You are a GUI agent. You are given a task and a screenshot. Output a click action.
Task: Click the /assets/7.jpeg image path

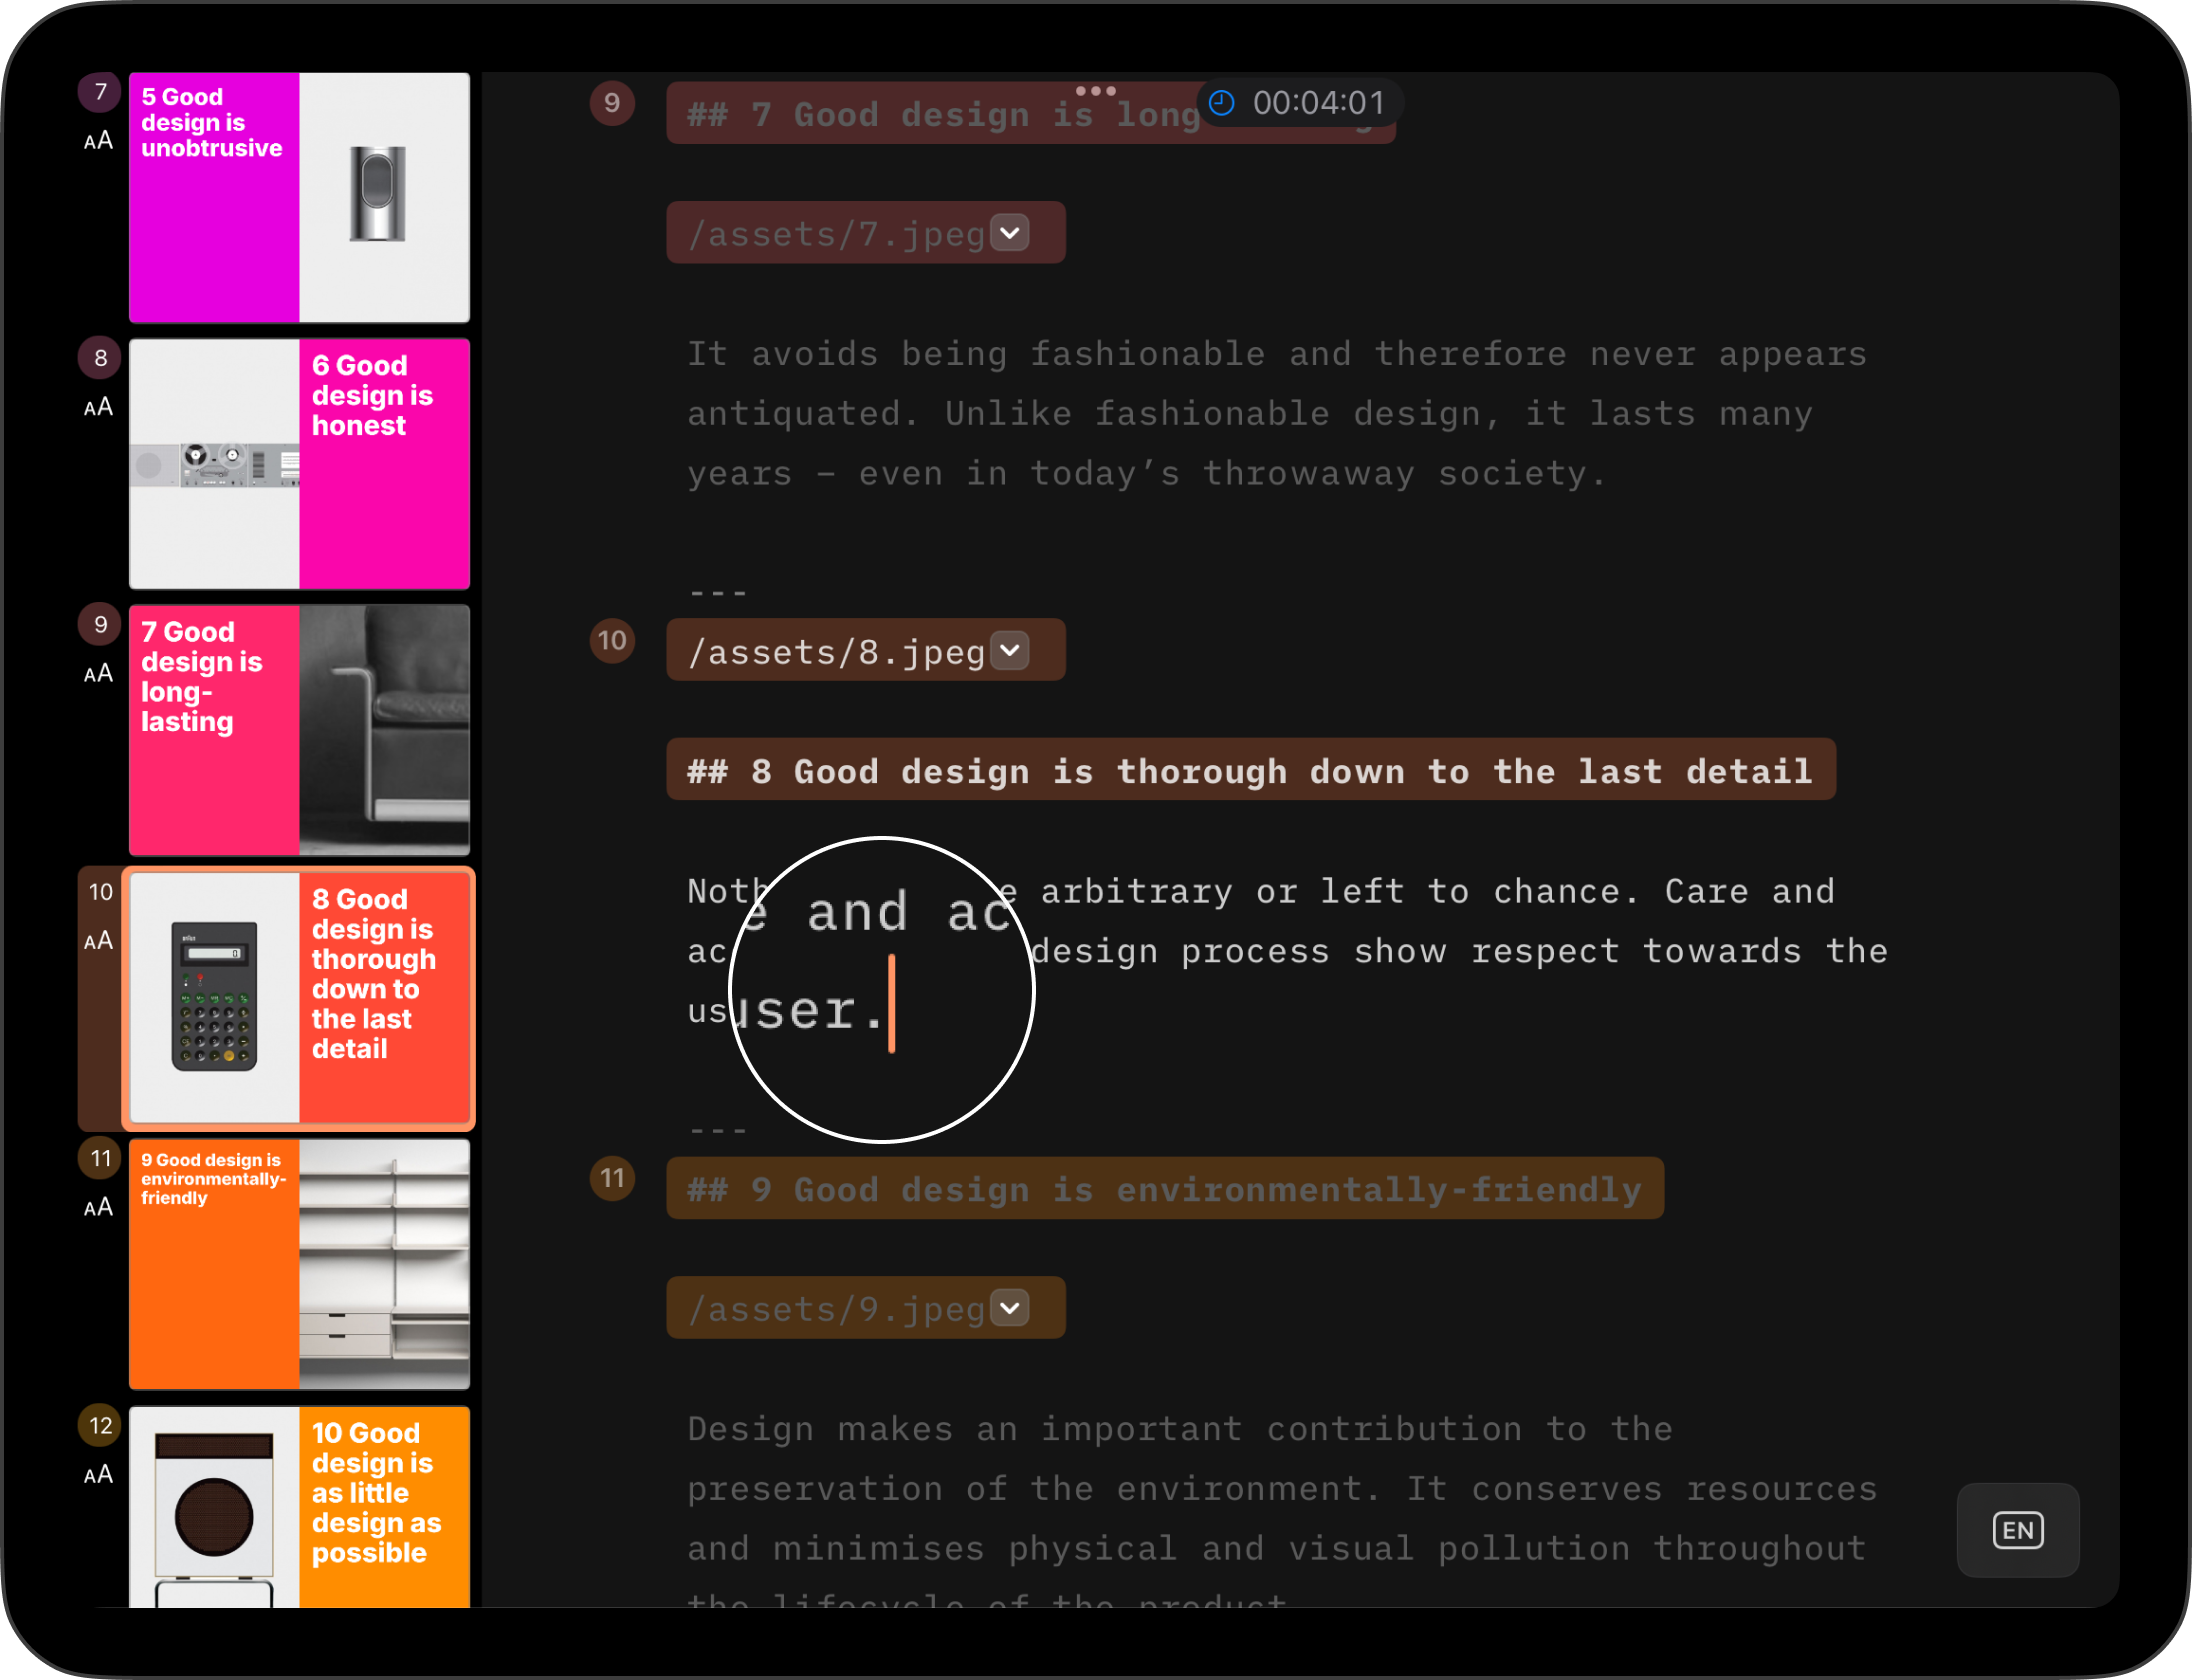[837, 234]
